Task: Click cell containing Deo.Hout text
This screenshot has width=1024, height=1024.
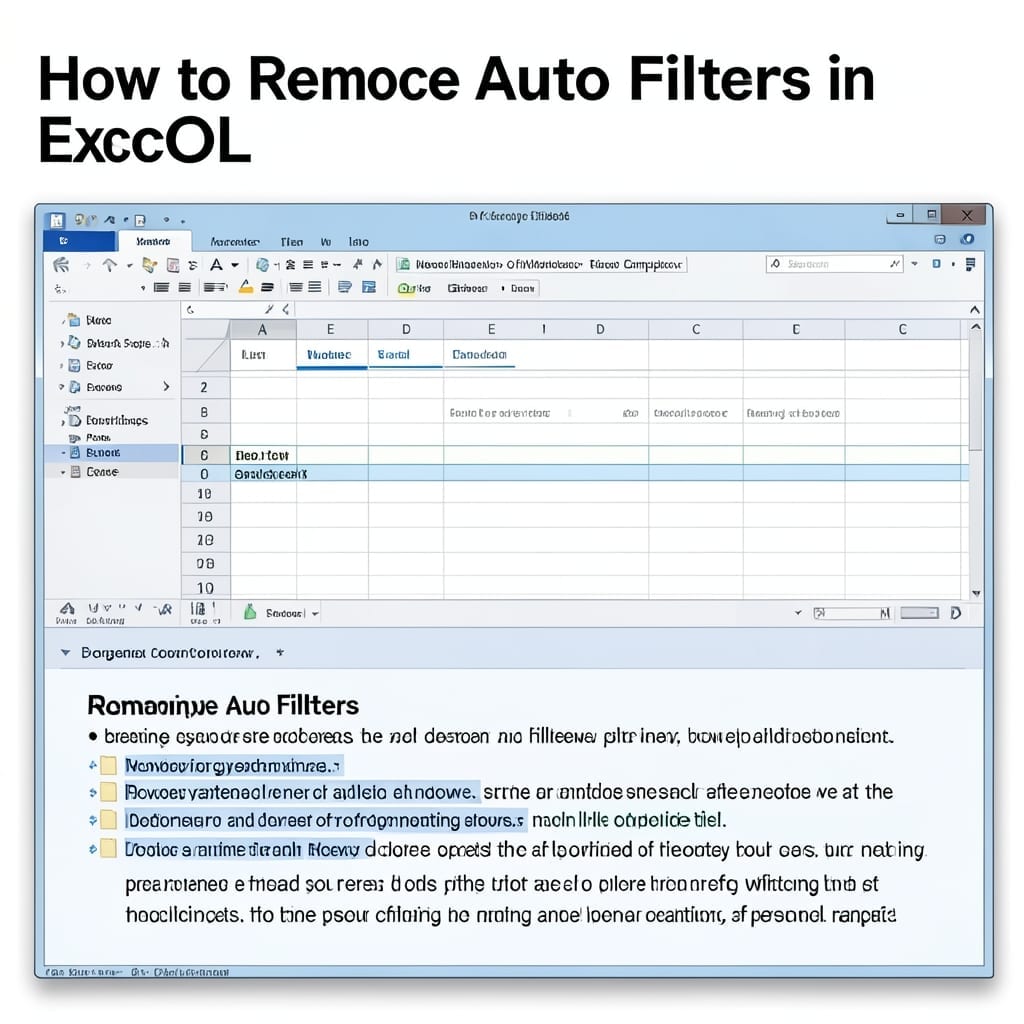Action: click(263, 455)
